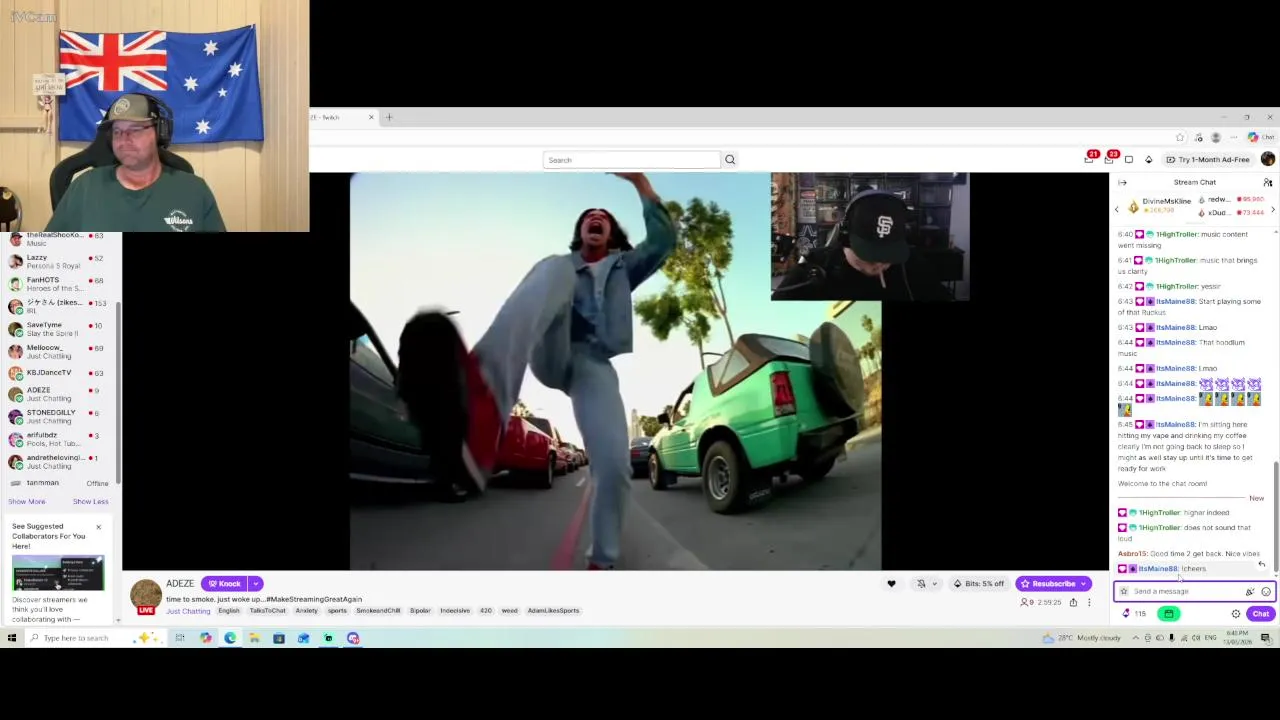Open weather widget 28°C Mostly cloudy
The image size is (1280, 720).
[x=1083, y=638]
